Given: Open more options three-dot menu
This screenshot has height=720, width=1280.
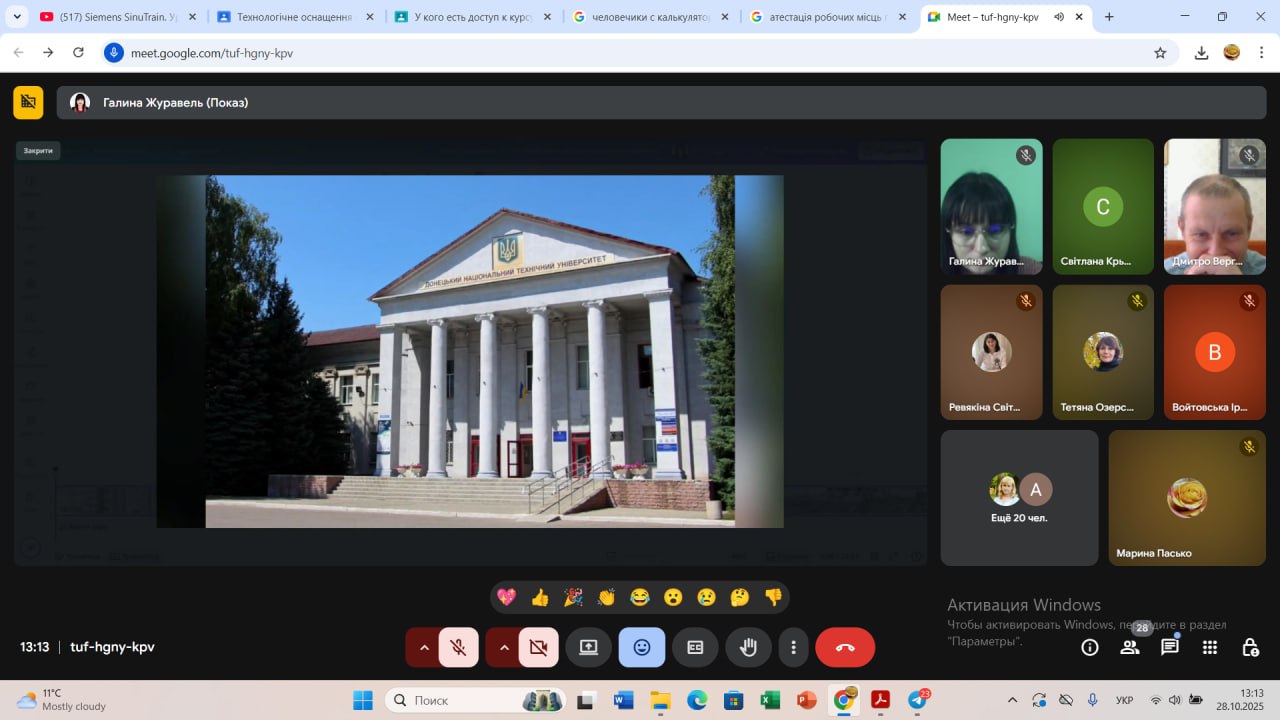Looking at the screenshot, I should pyautogui.click(x=793, y=647).
